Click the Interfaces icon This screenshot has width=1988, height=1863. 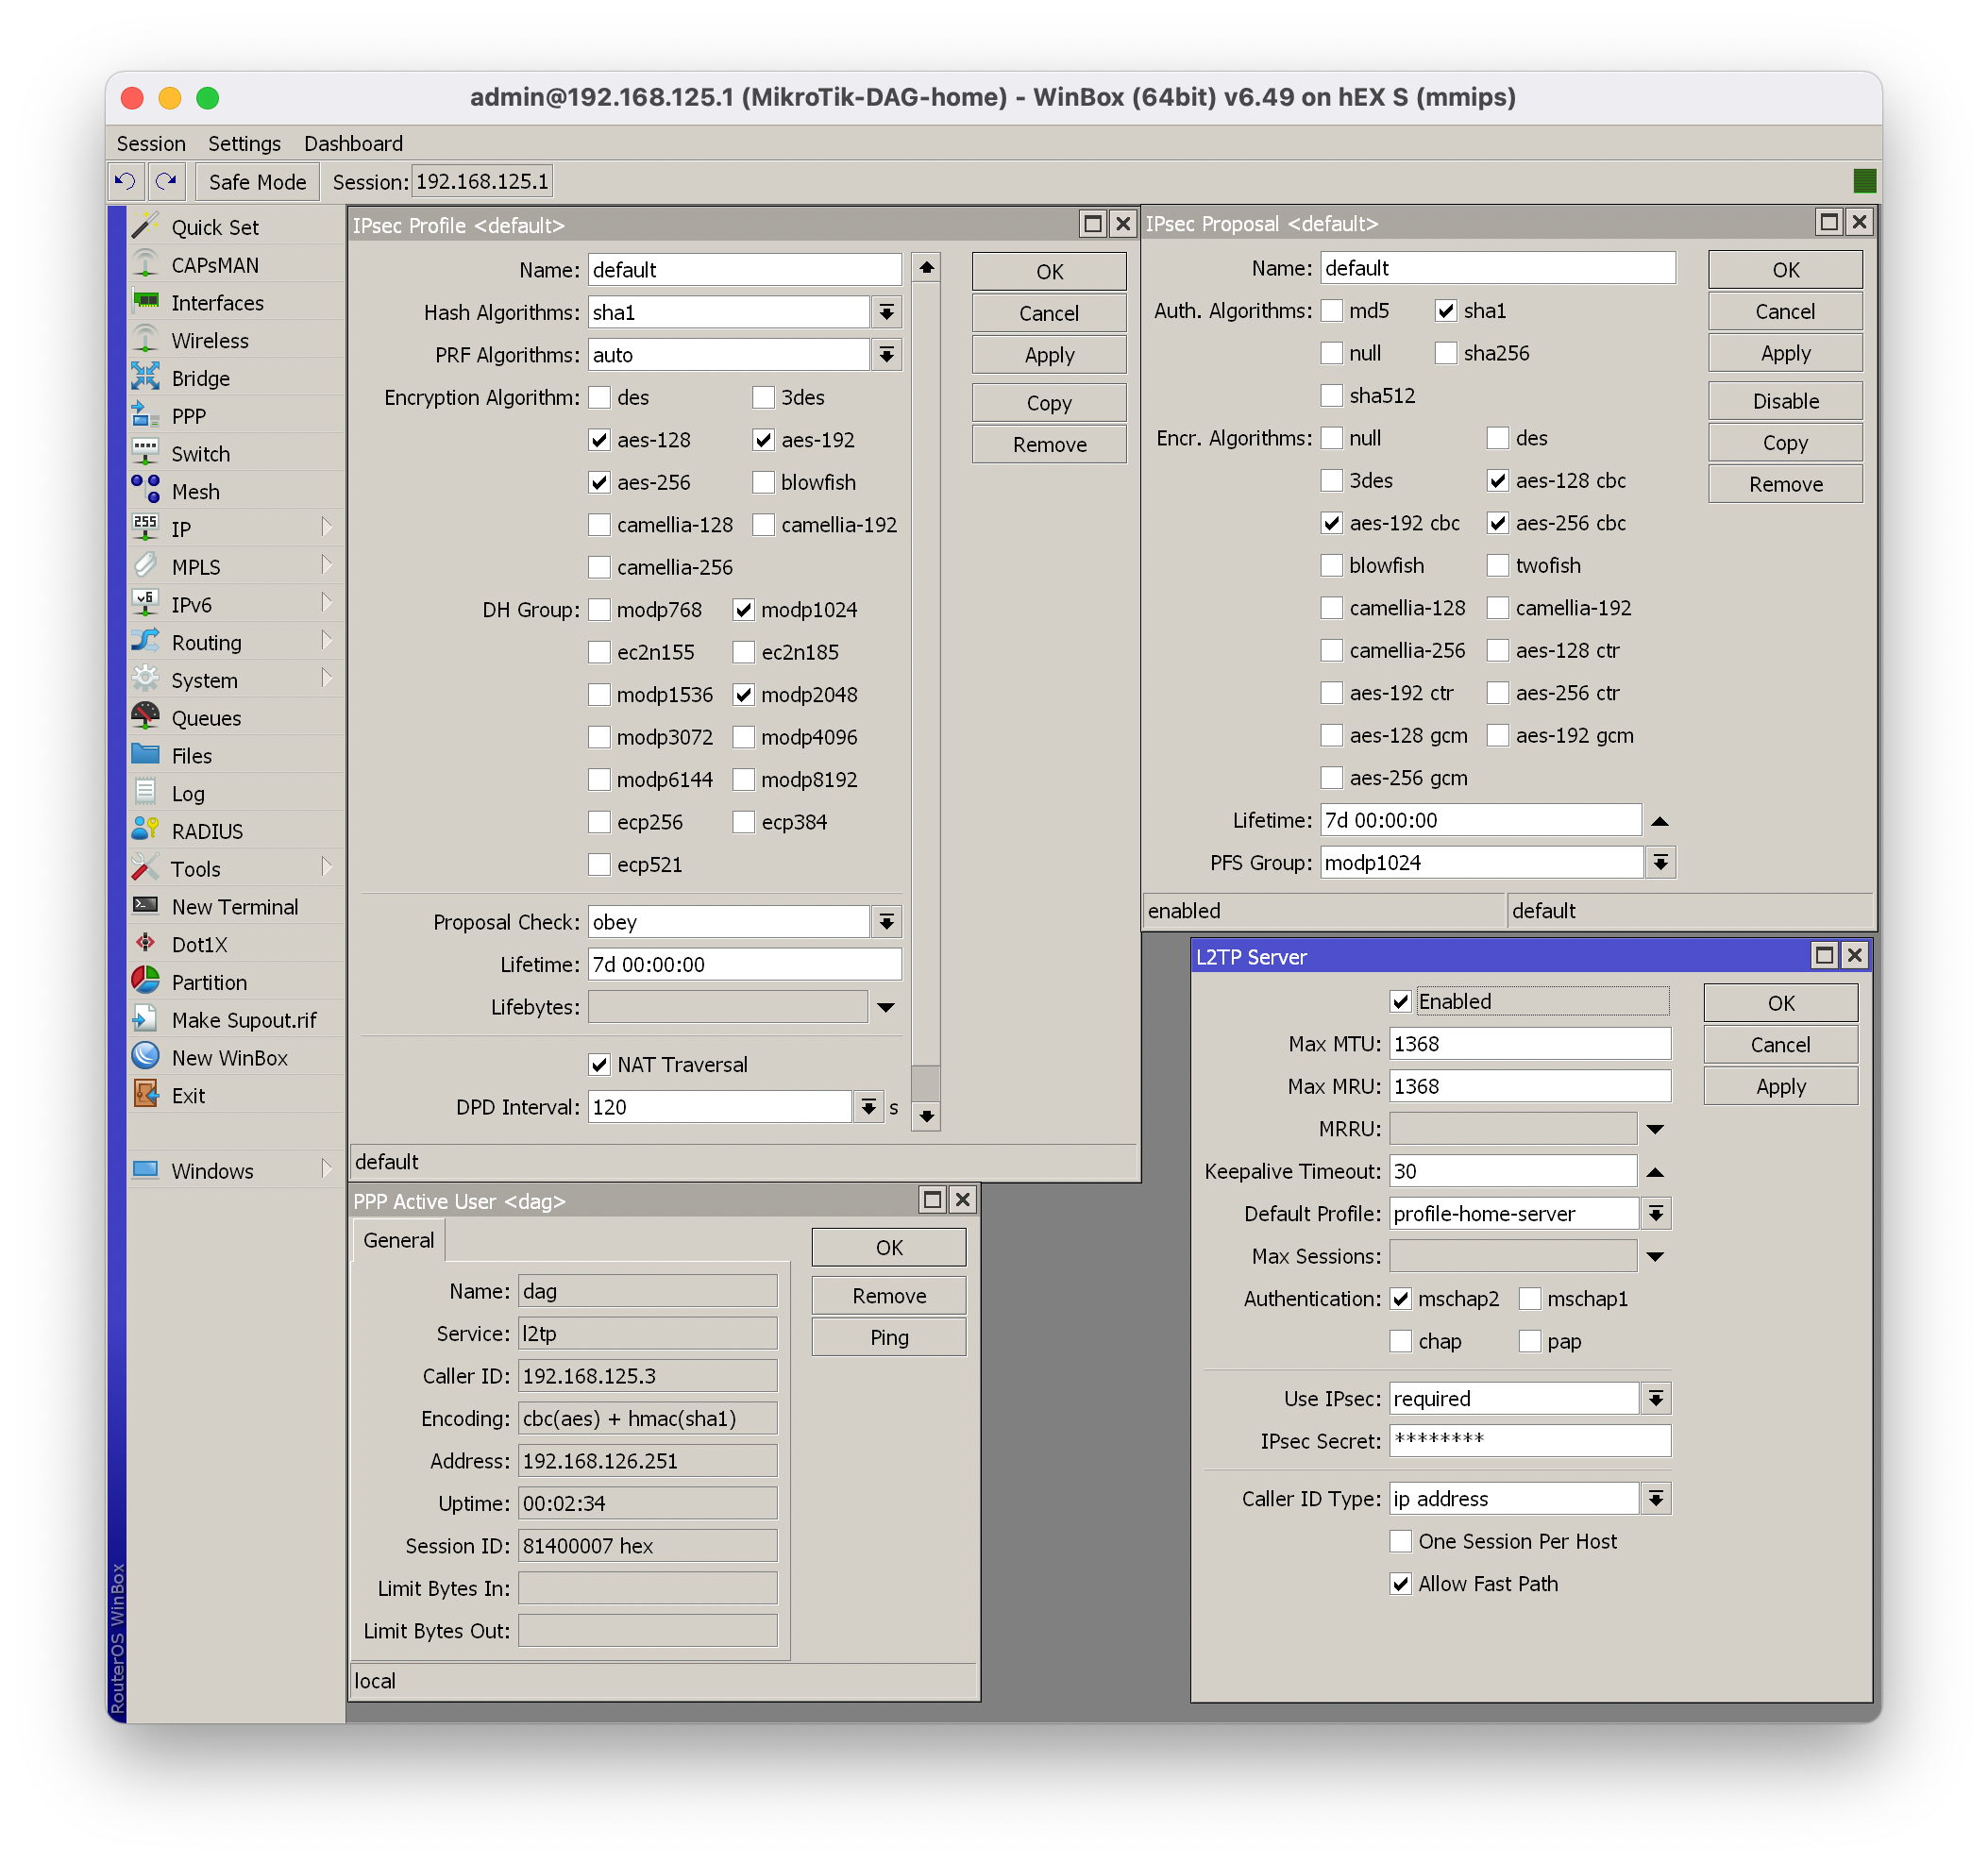(x=146, y=302)
